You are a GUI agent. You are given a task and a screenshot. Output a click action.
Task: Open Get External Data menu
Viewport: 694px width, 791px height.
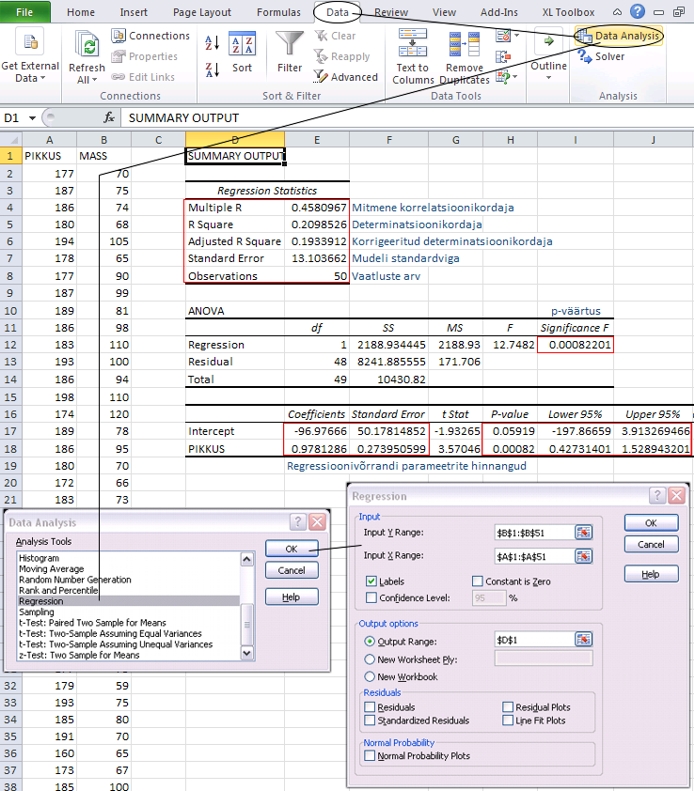coord(30,55)
